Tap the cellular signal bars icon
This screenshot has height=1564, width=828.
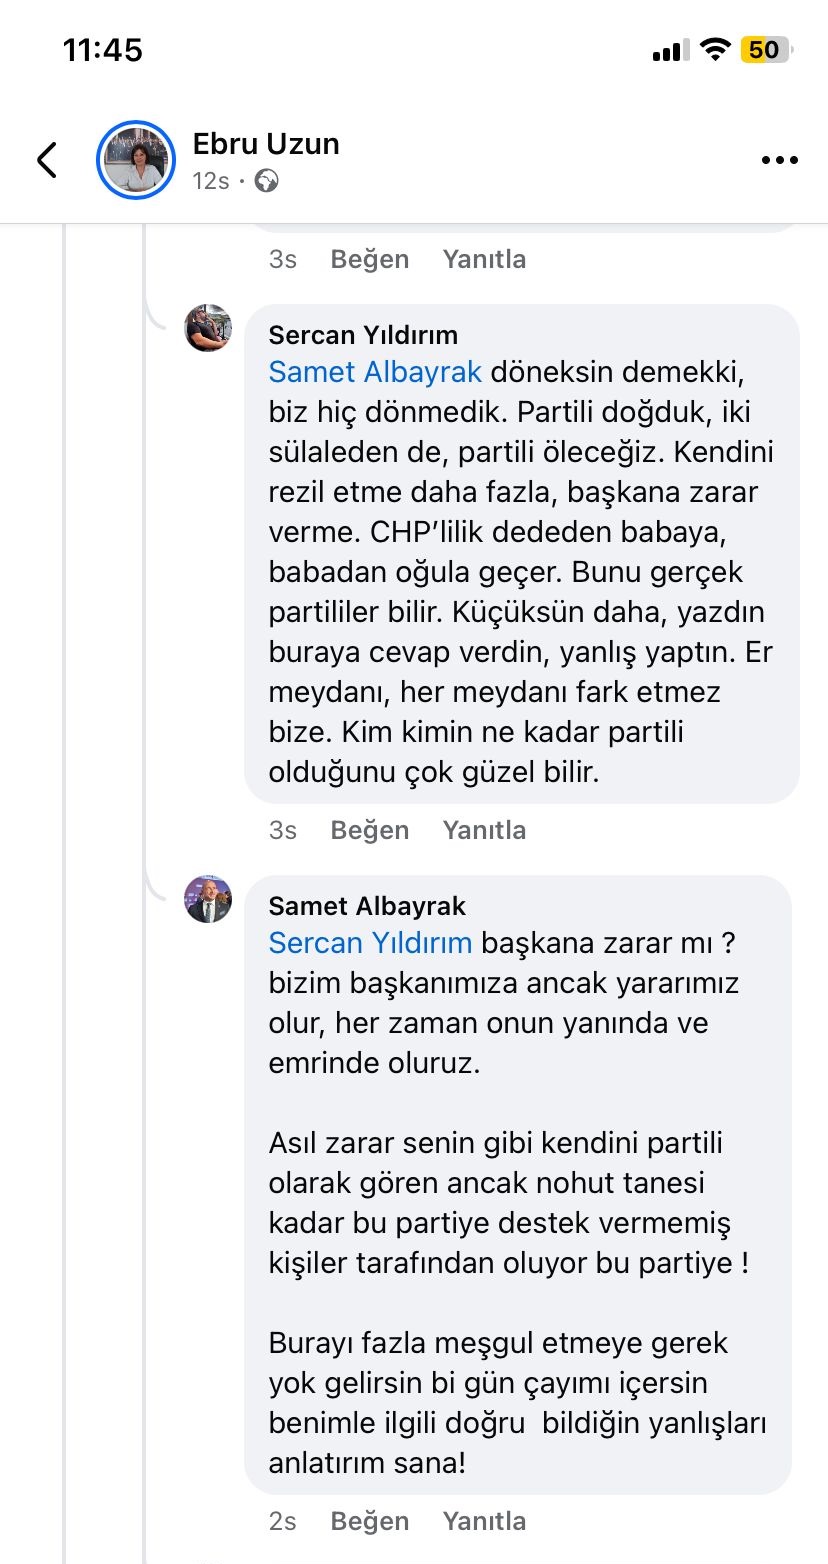coord(671,50)
